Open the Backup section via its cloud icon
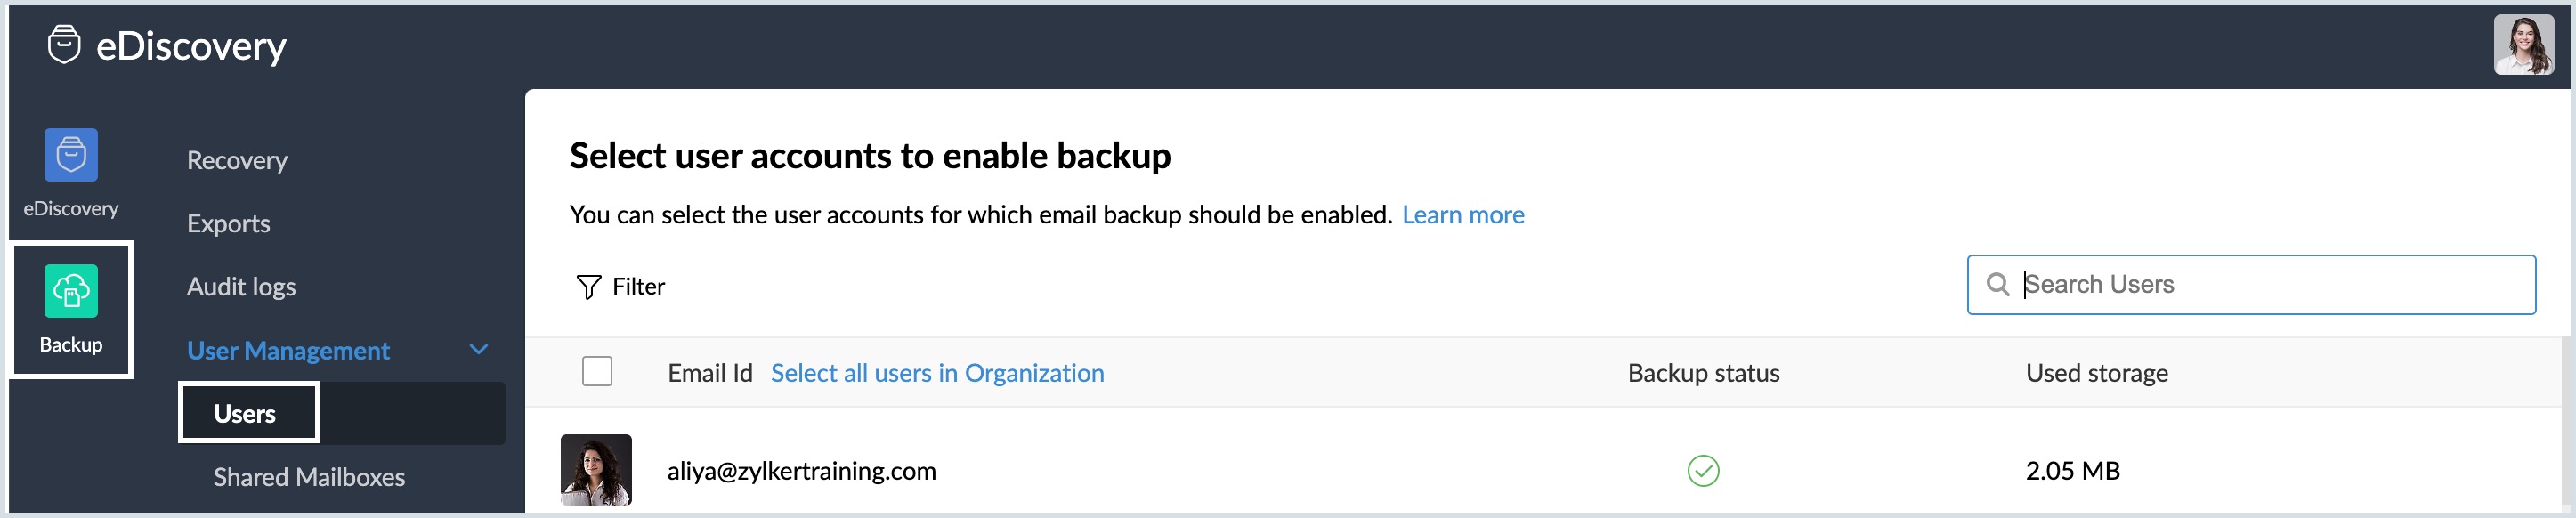This screenshot has height=518, width=2576. pos(70,293)
